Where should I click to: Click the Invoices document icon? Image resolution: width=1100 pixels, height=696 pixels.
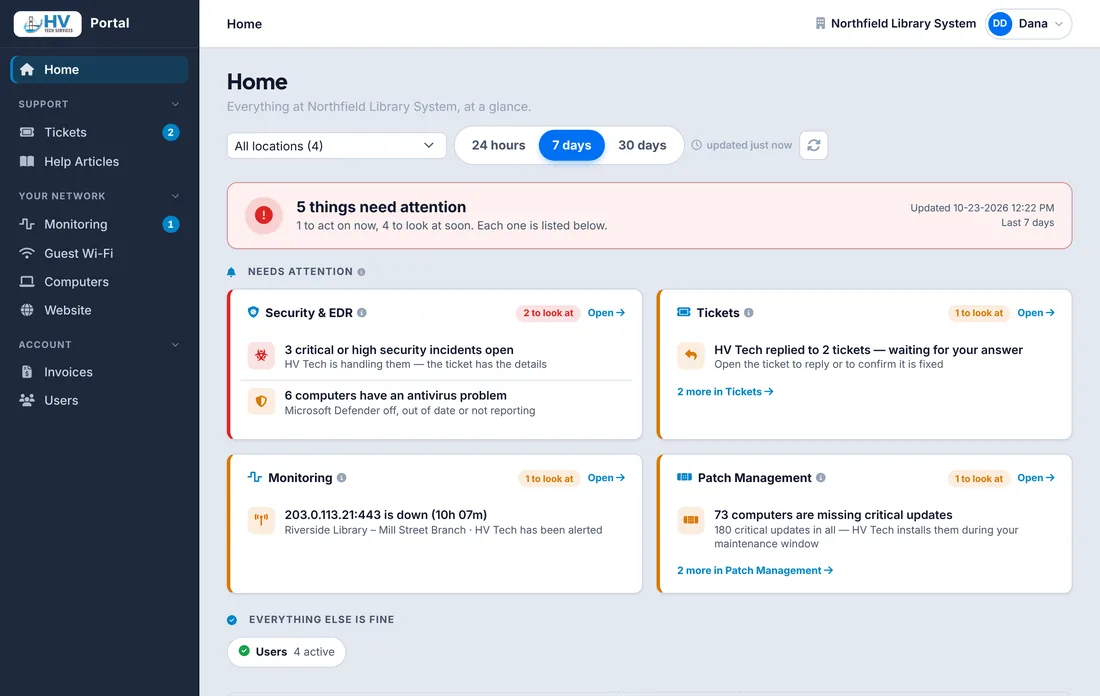27,372
